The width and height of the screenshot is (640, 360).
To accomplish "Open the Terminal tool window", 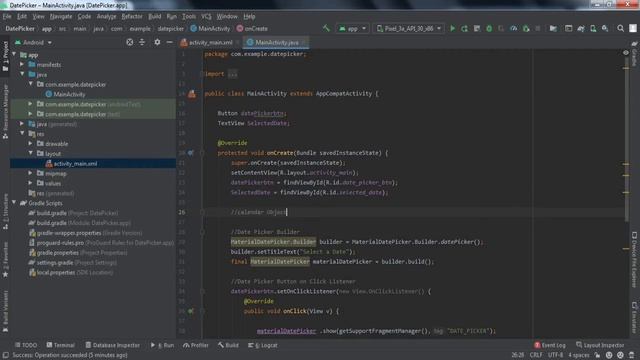I will (60, 345).
